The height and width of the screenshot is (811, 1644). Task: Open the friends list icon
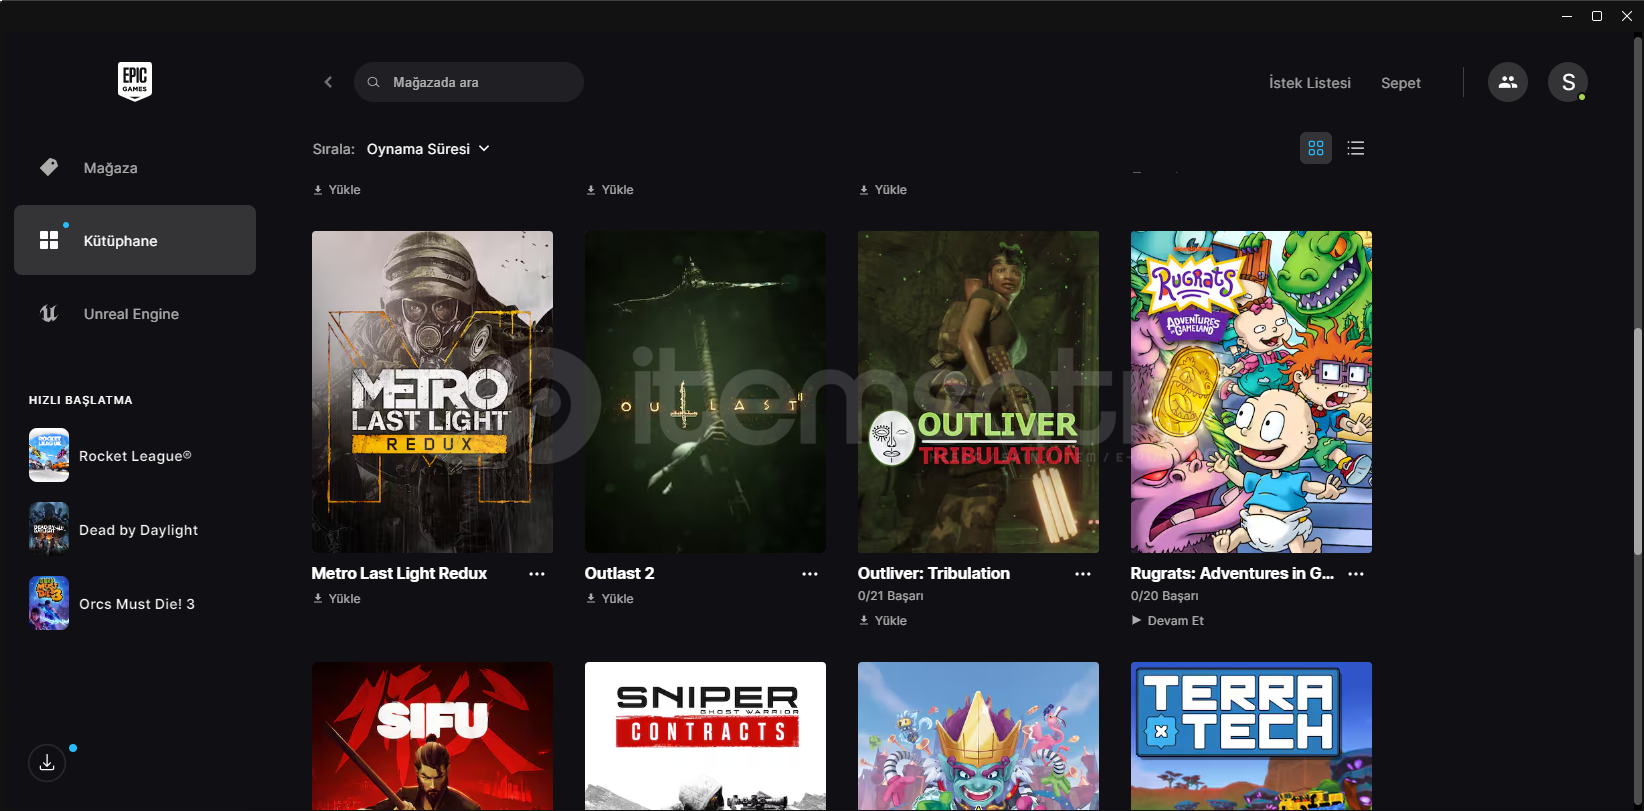click(x=1508, y=82)
